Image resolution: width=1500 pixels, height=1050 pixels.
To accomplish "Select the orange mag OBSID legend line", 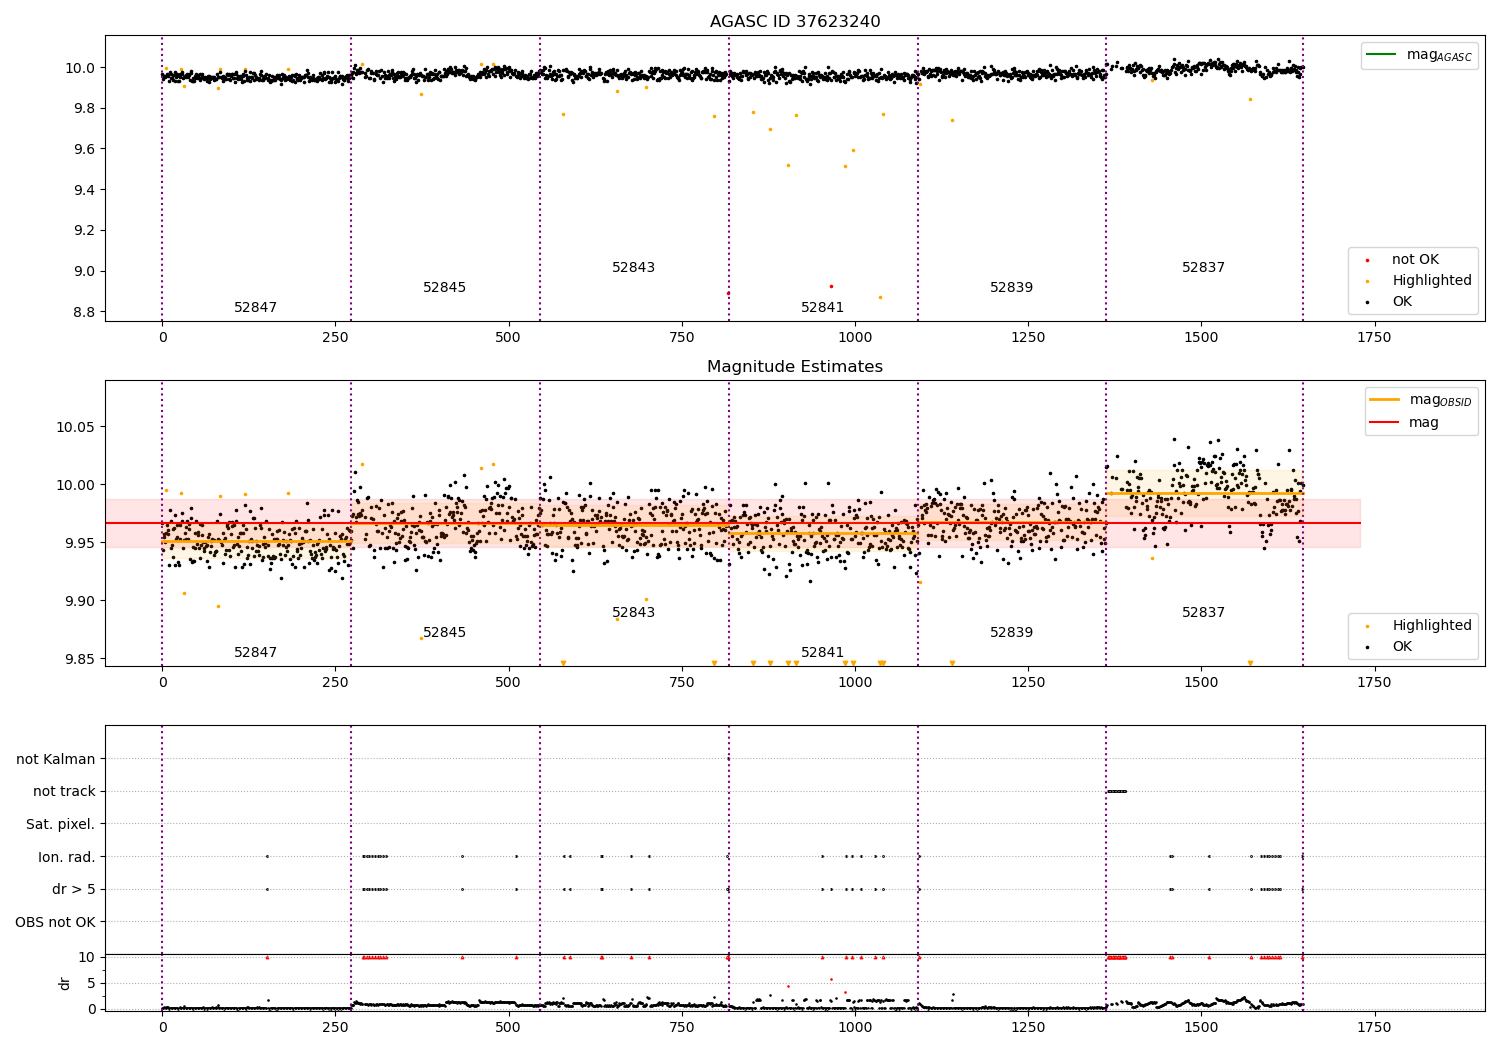I will click(x=1385, y=400).
